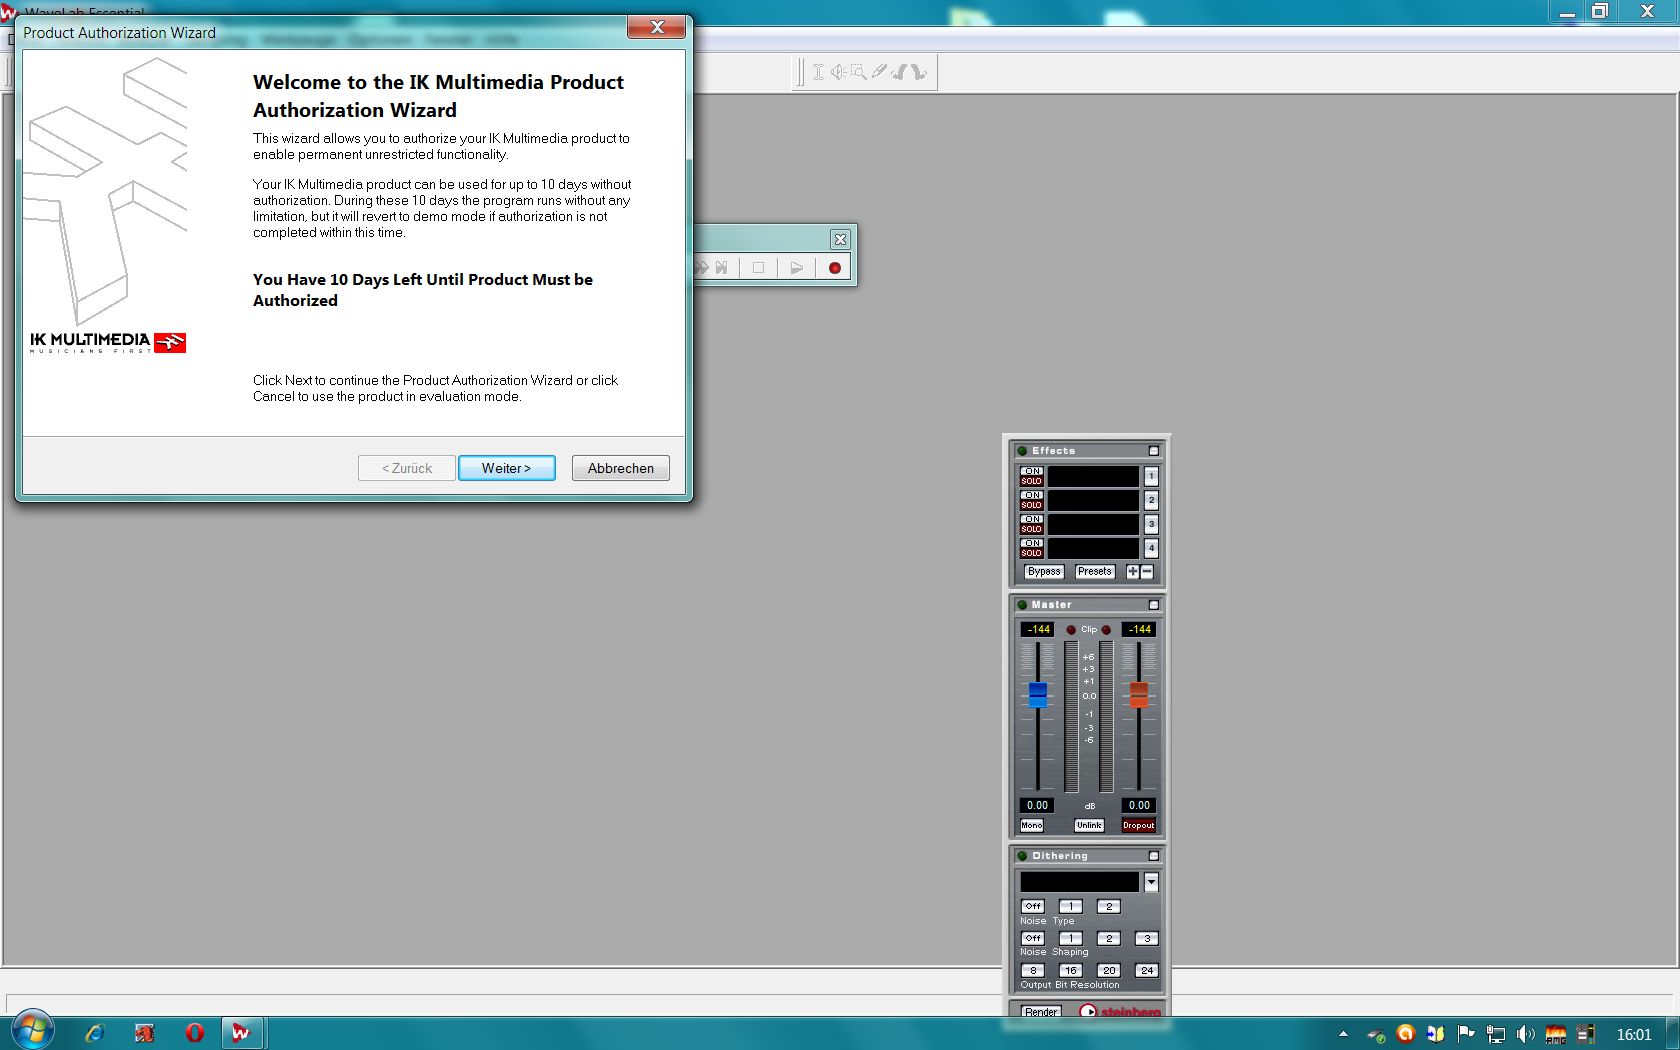Screen dimensions: 1680x1050
Task: Click the Dropout indicator in Master
Action: pyautogui.click(x=1138, y=826)
